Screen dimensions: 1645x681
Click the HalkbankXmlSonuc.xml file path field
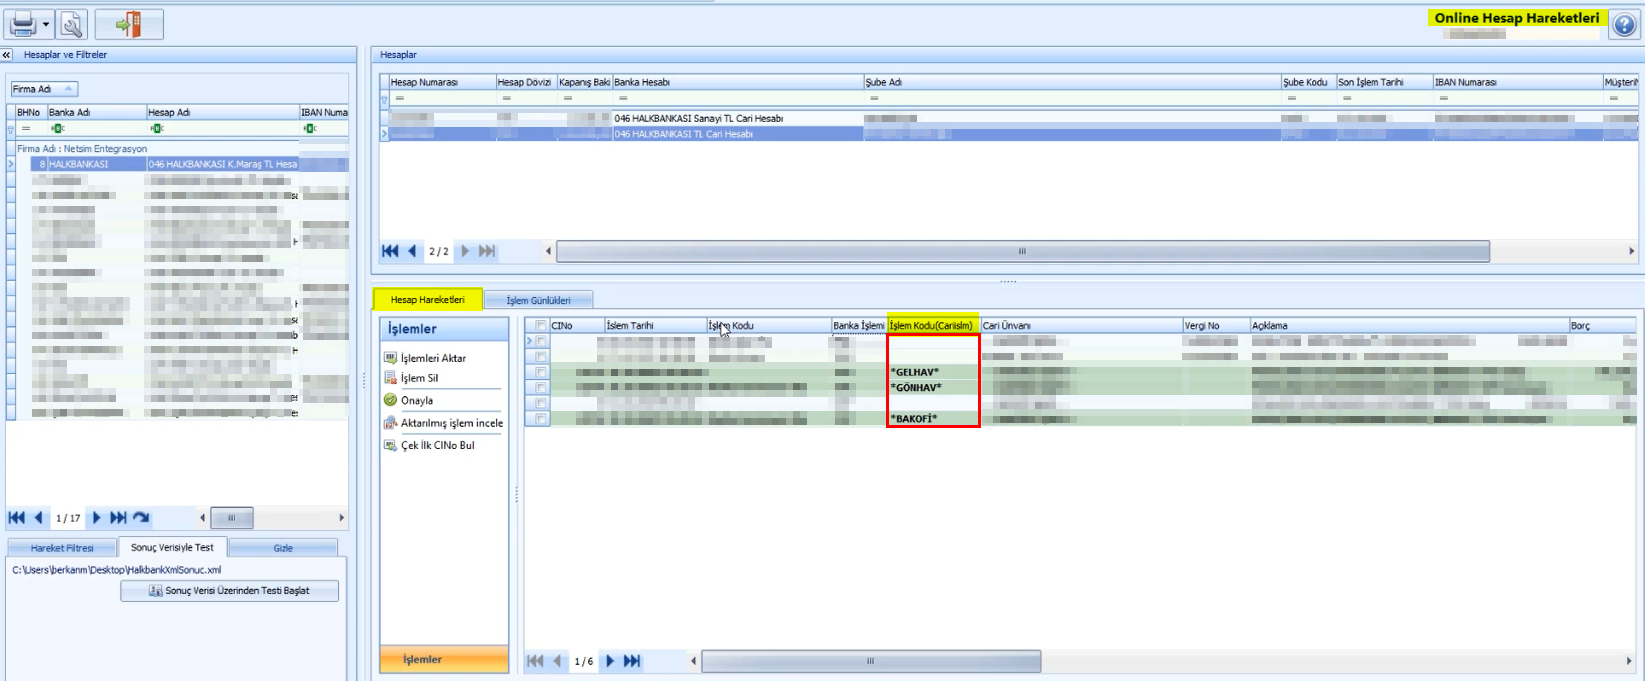coord(117,570)
